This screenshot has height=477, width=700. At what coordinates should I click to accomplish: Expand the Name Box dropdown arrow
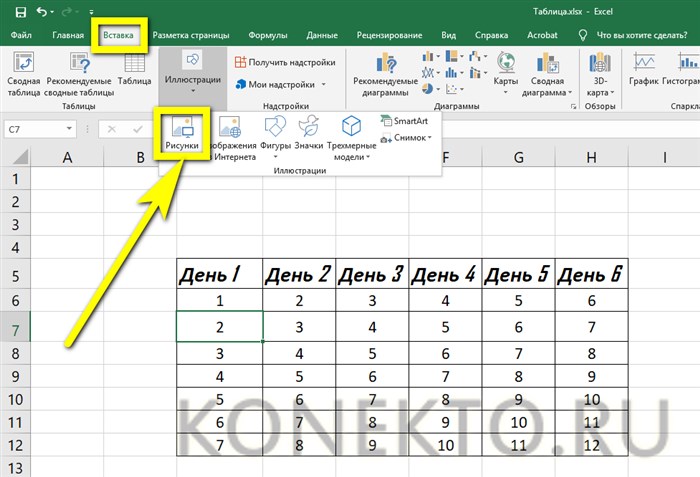(69, 129)
